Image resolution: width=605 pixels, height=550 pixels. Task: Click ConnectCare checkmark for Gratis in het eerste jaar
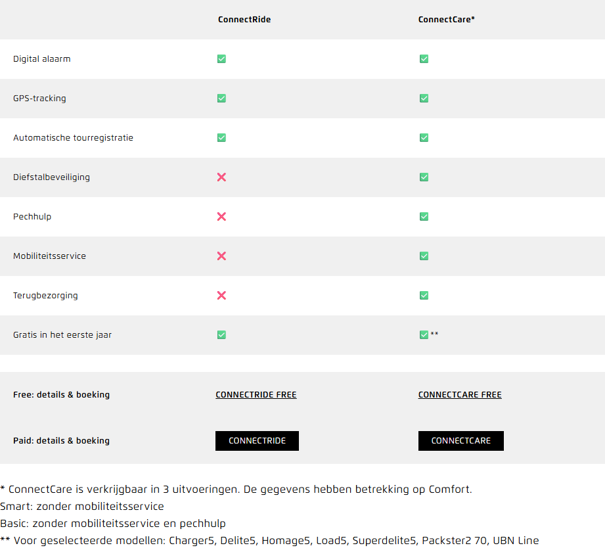[424, 335]
